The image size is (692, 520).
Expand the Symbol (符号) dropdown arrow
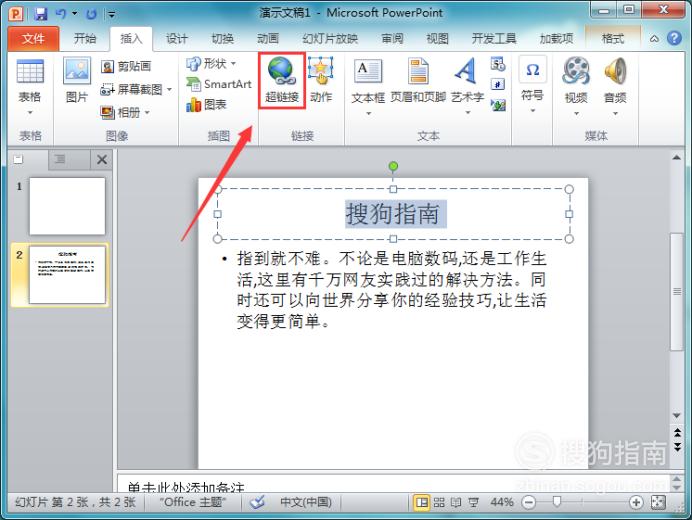click(x=533, y=110)
